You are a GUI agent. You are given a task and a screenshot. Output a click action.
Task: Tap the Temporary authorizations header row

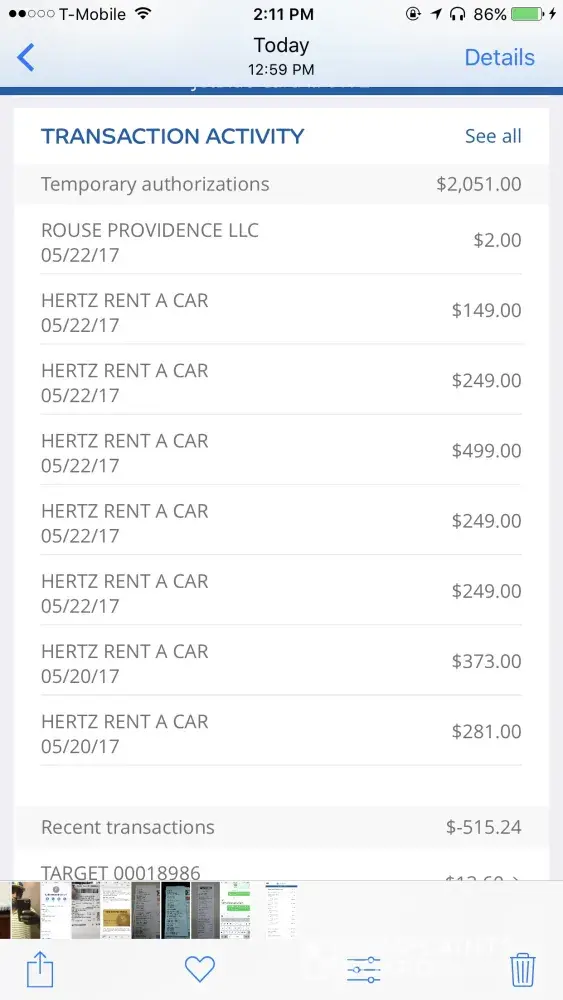pos(281,184)
